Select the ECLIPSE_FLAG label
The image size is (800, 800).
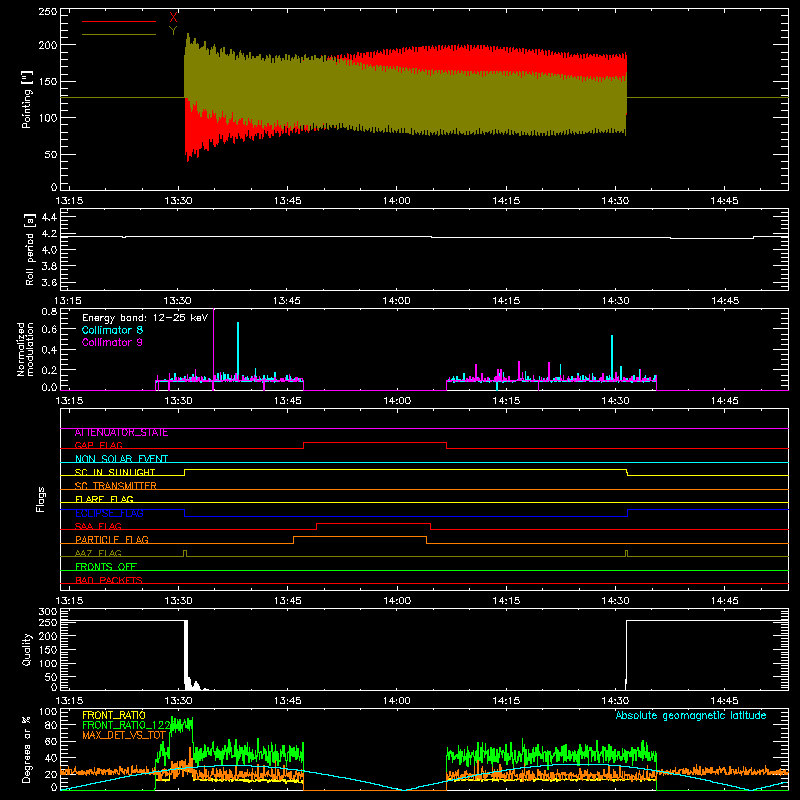click(x=109, y=513)
